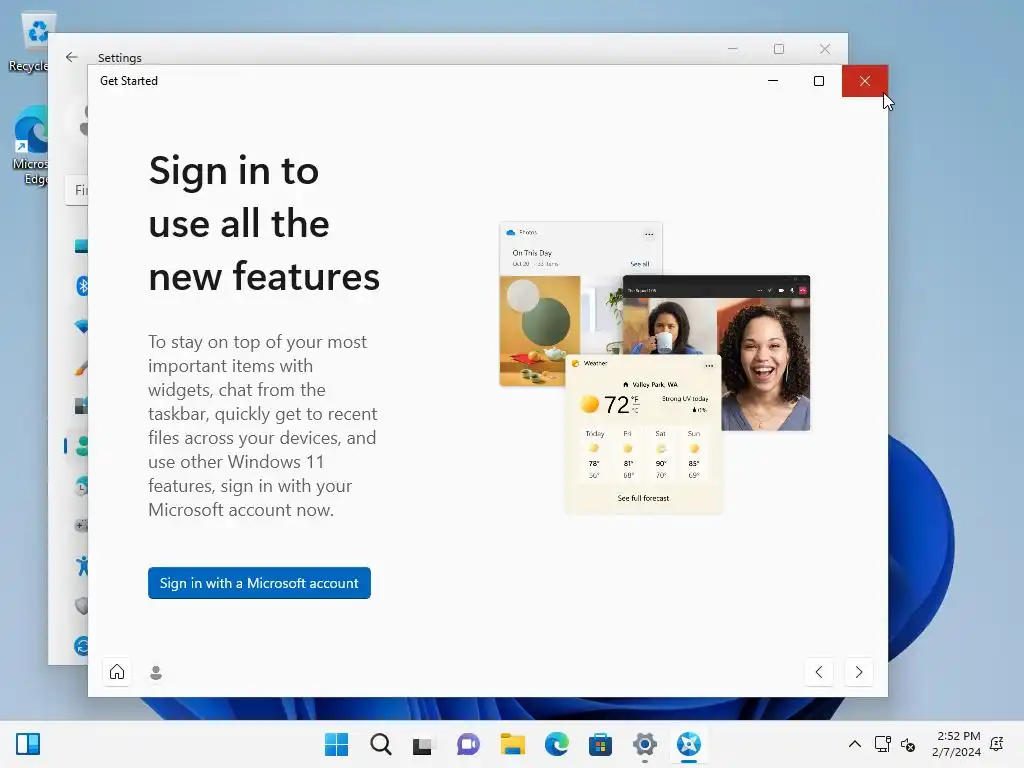
Task: Show hidden icons in system tray
Action: pos(854,744)
